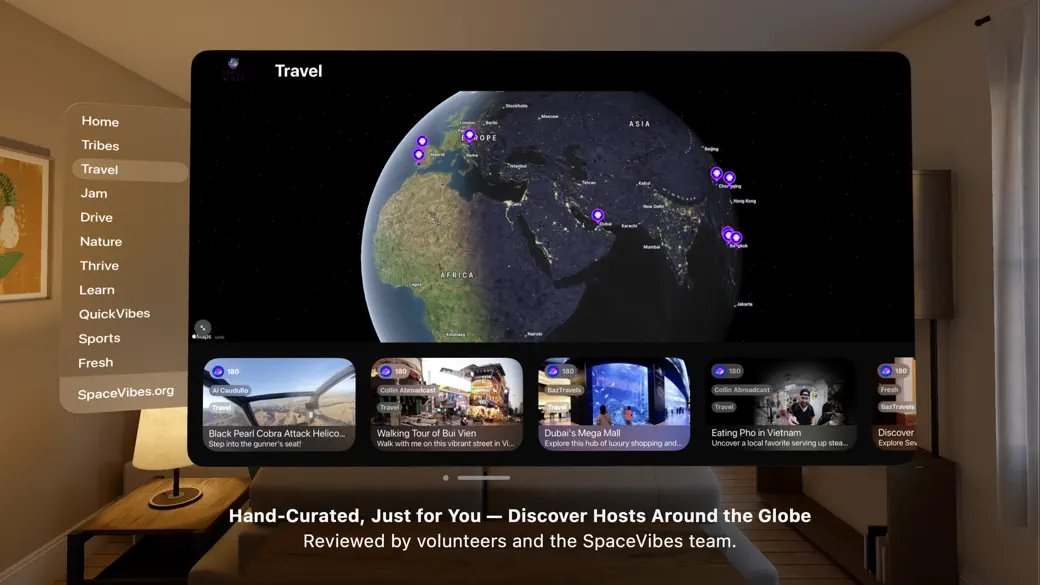Click the 180 badge on Walking Tour of Bui Vien
Viewport: 1040px width, 585px height.
click(394, 371)
